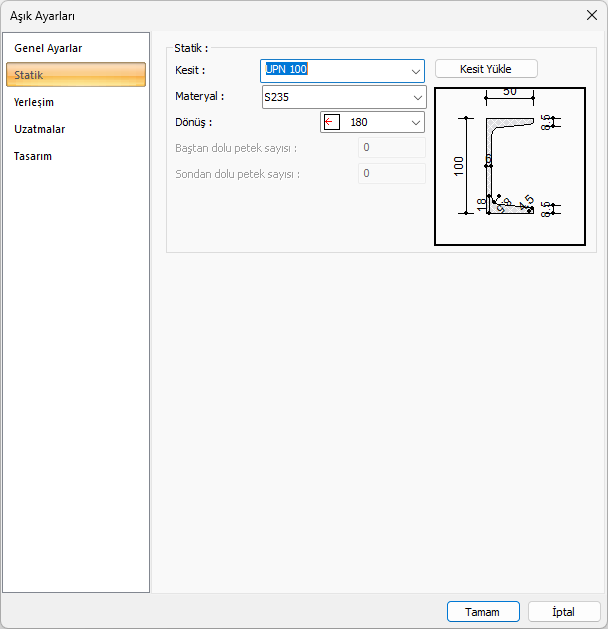Open the Tasarım settings page
The height and width of the screenshot is (629, 608).
click(x=33, y=156)
